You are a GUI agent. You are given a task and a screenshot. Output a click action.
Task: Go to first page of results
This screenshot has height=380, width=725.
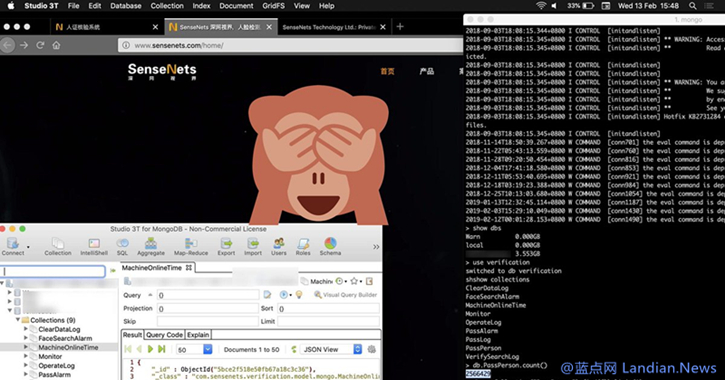click(128, 349)
